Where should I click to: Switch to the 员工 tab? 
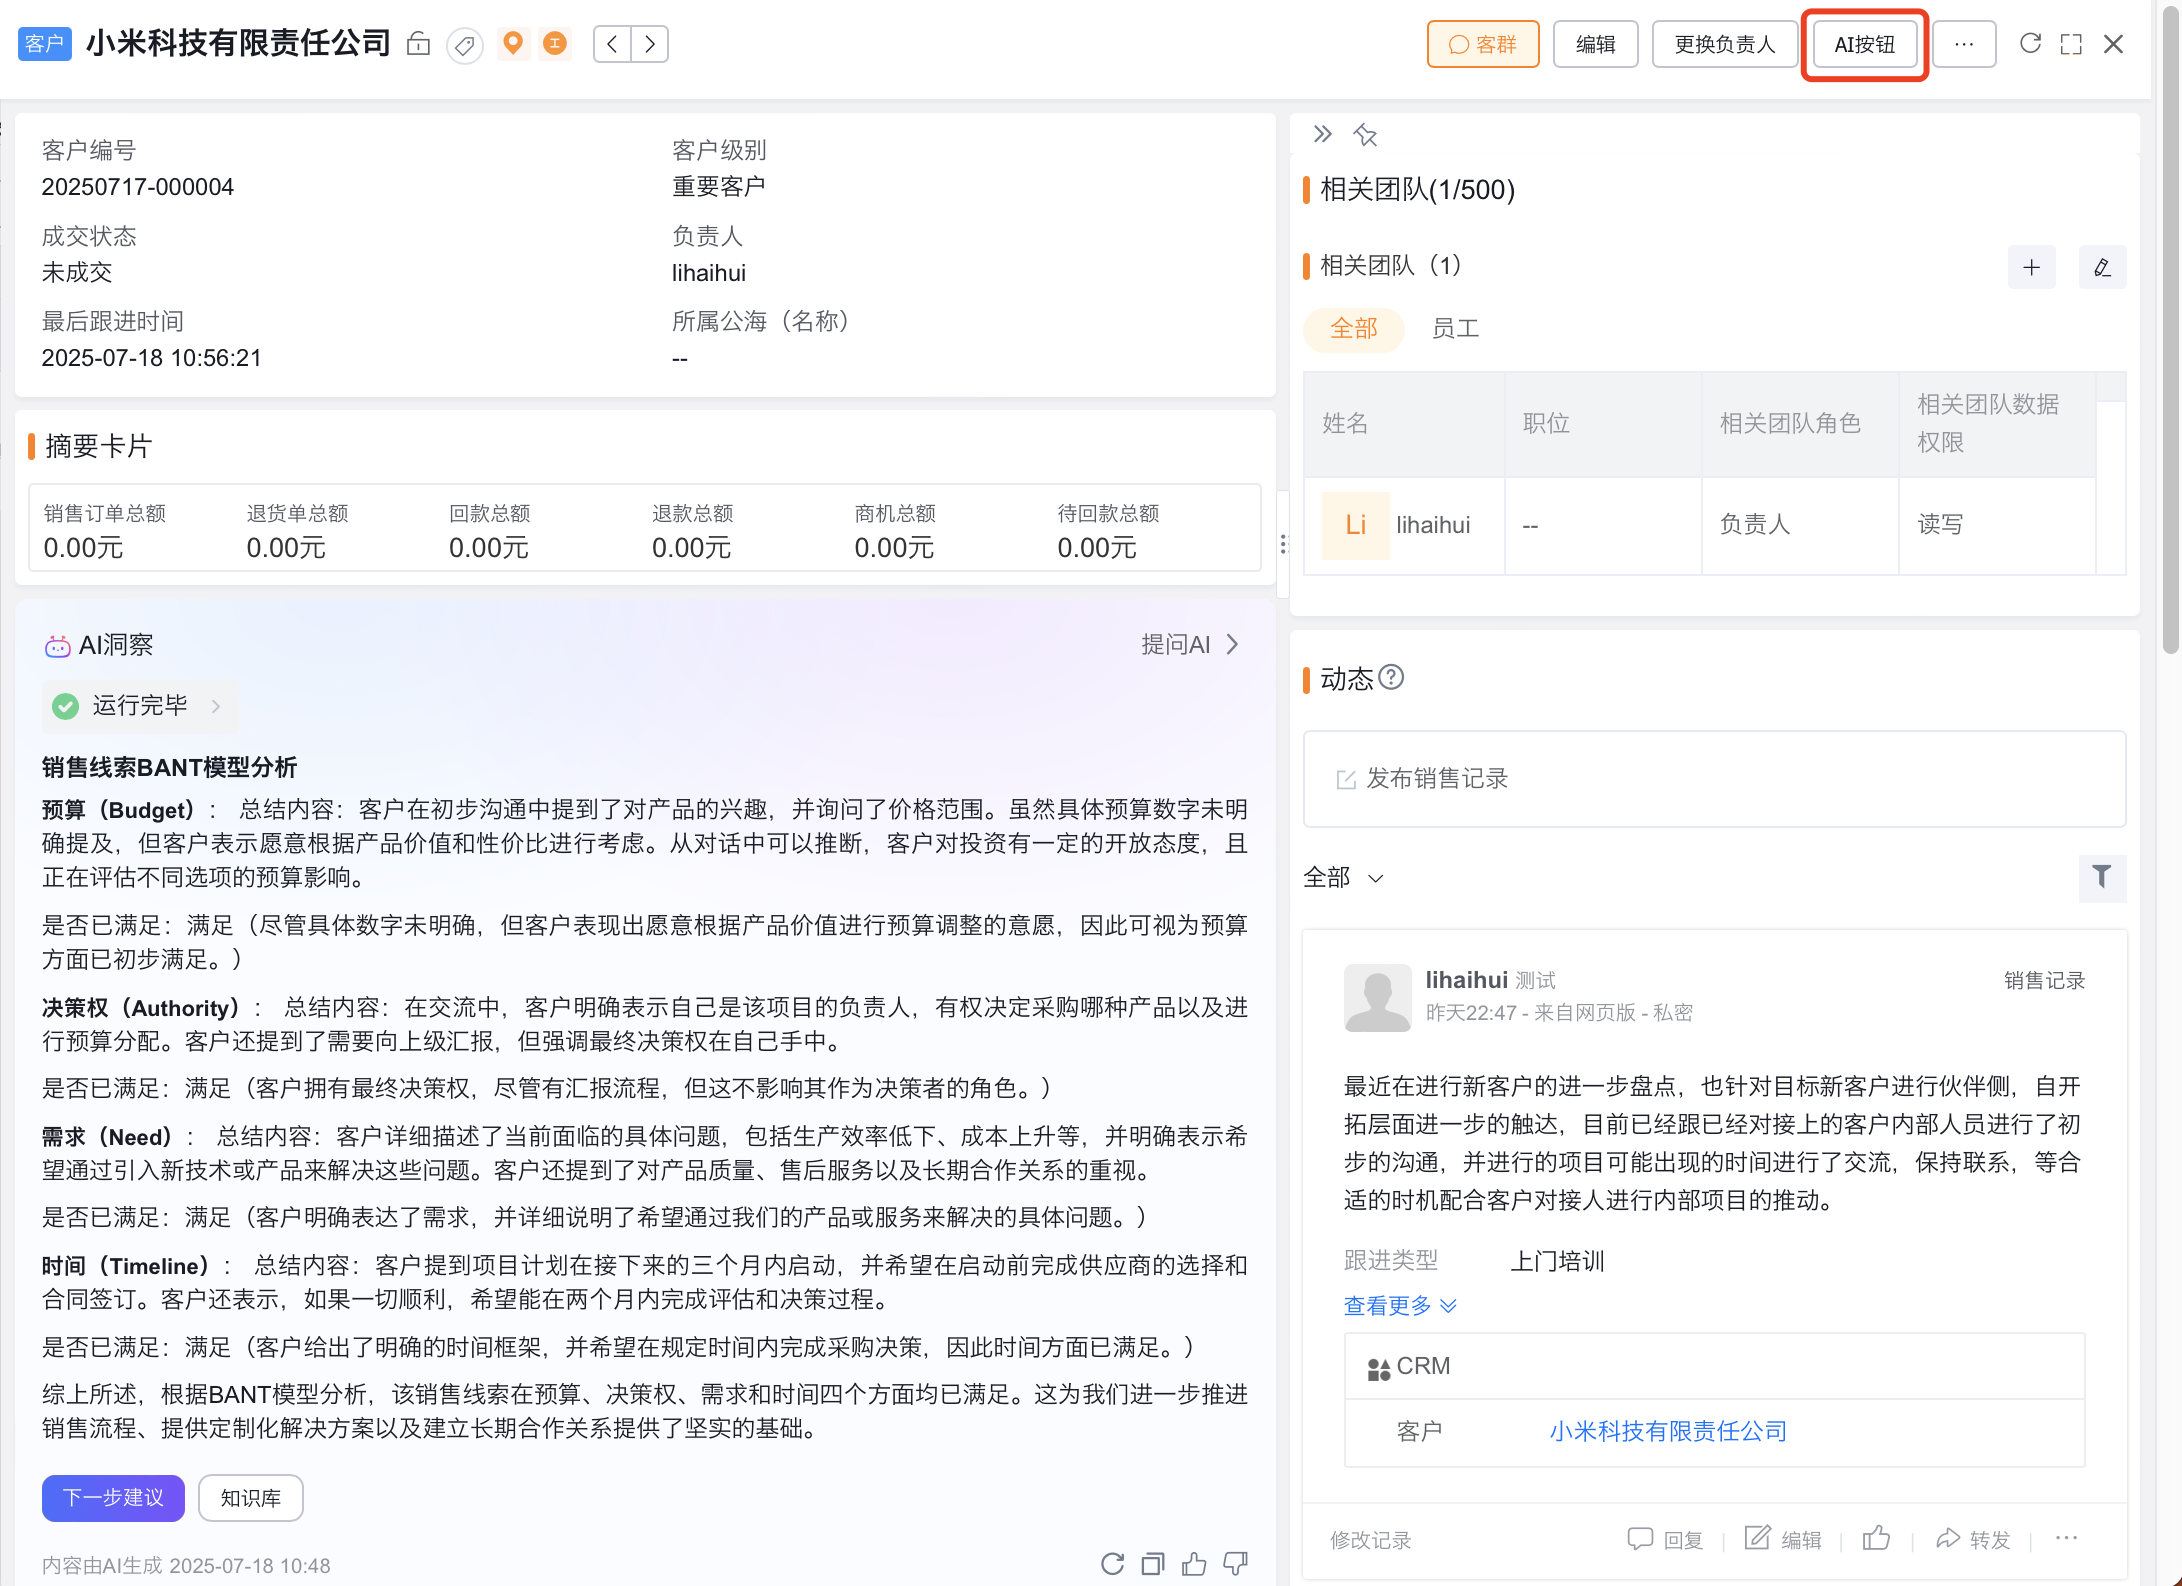1455,329
